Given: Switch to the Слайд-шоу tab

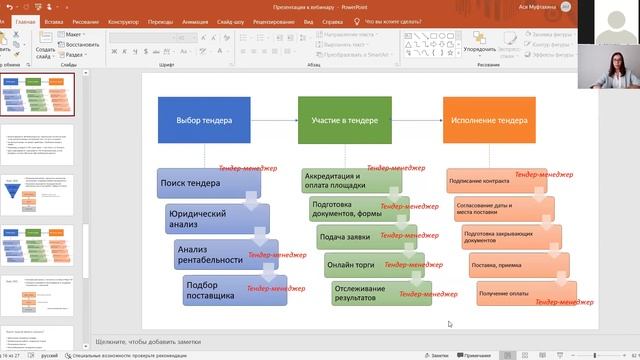Looking at the screenshot, I should (230, 22).
